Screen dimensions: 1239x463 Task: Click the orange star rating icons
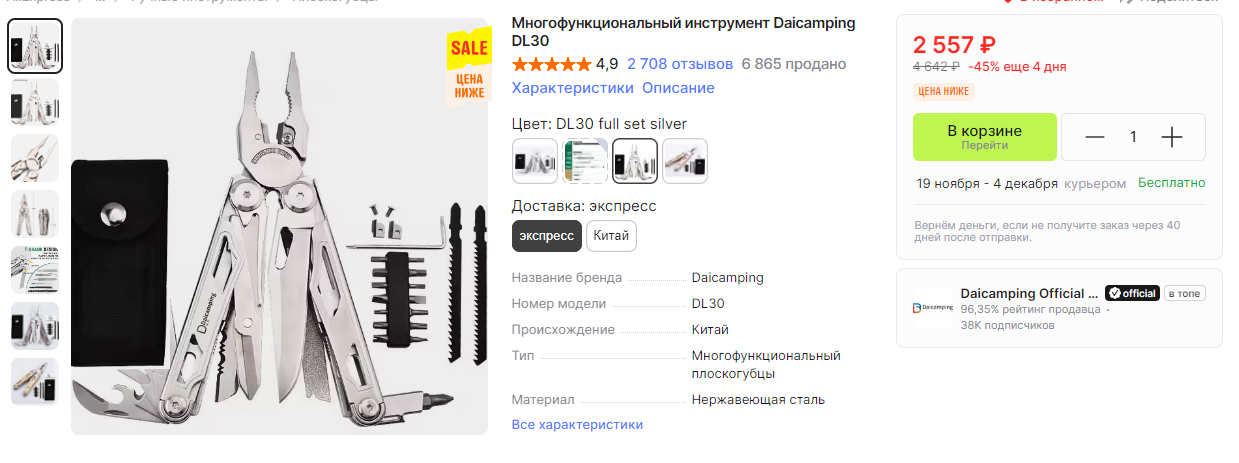[x=551, y=64]
